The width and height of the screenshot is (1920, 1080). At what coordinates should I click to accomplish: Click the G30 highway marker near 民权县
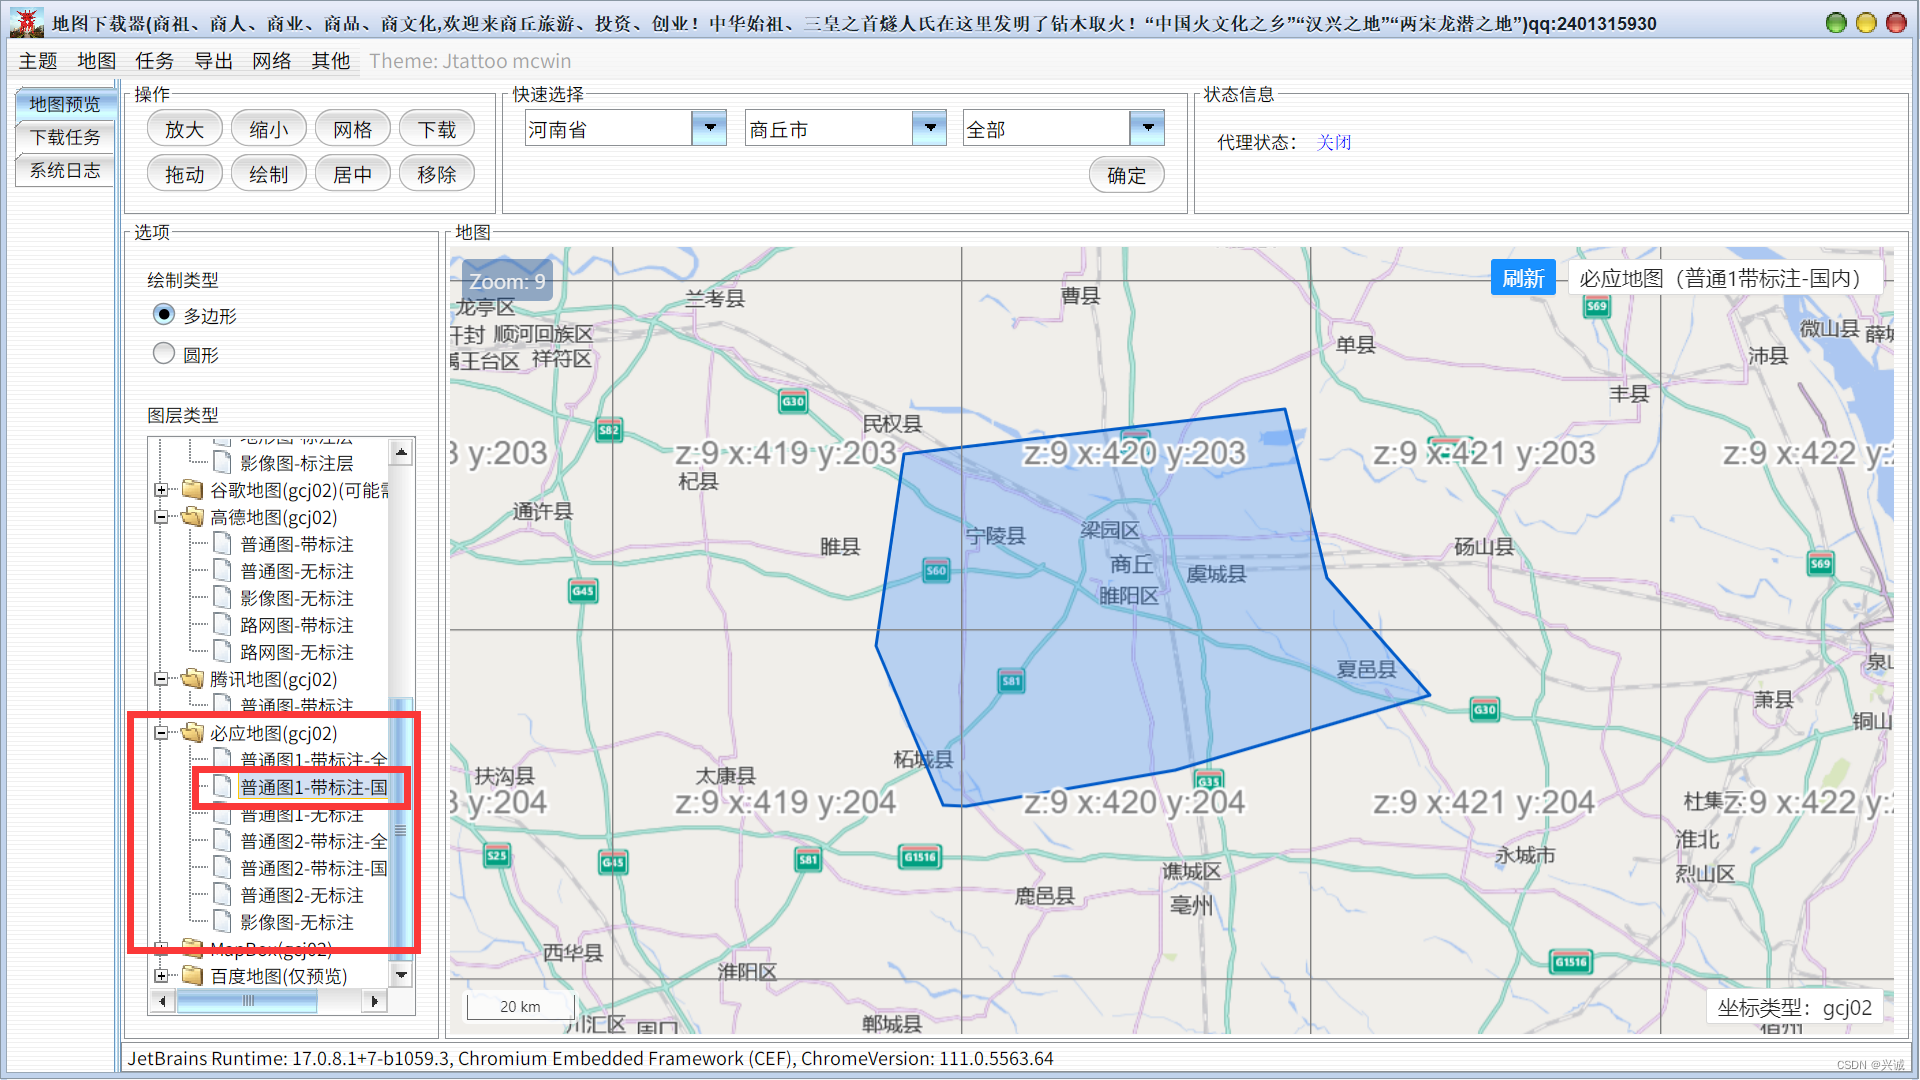793,402
